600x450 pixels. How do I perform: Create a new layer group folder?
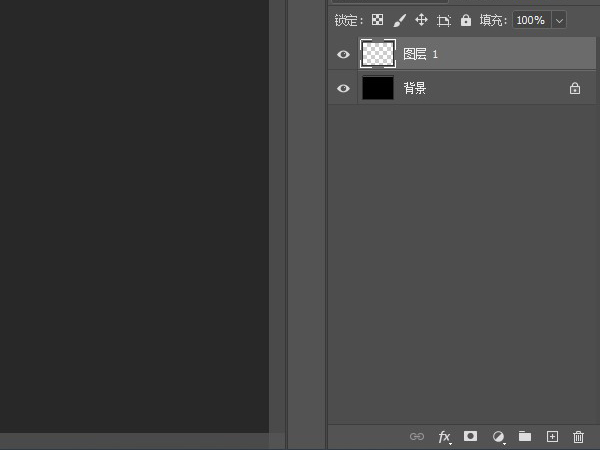pyautogui.click(x=525, y=437)
